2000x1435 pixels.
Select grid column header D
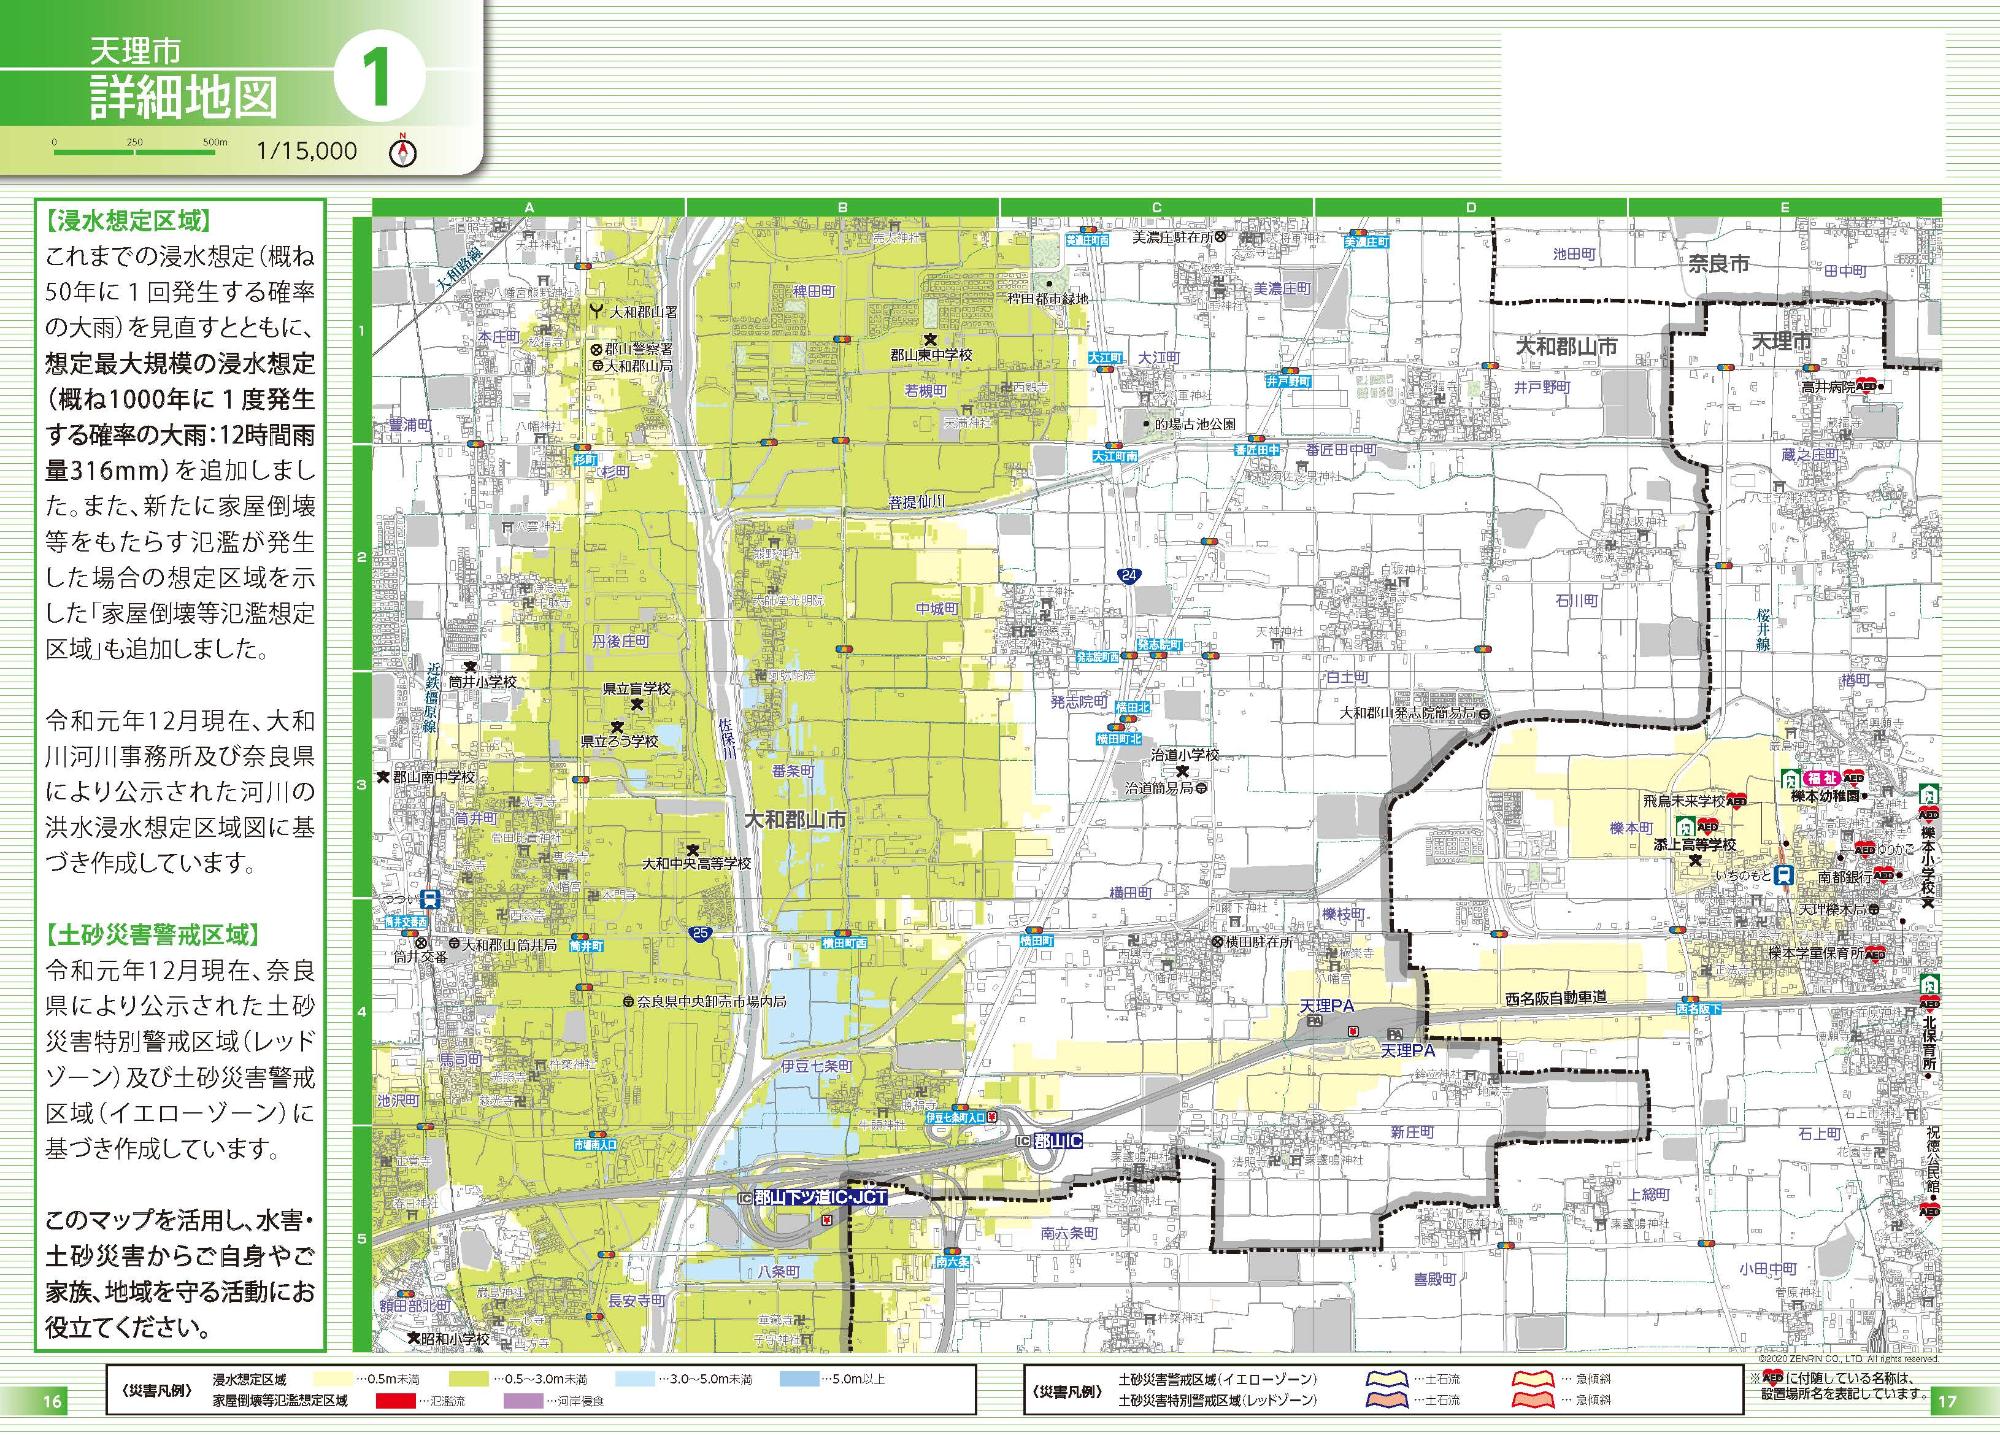(x=1471, y=208)
